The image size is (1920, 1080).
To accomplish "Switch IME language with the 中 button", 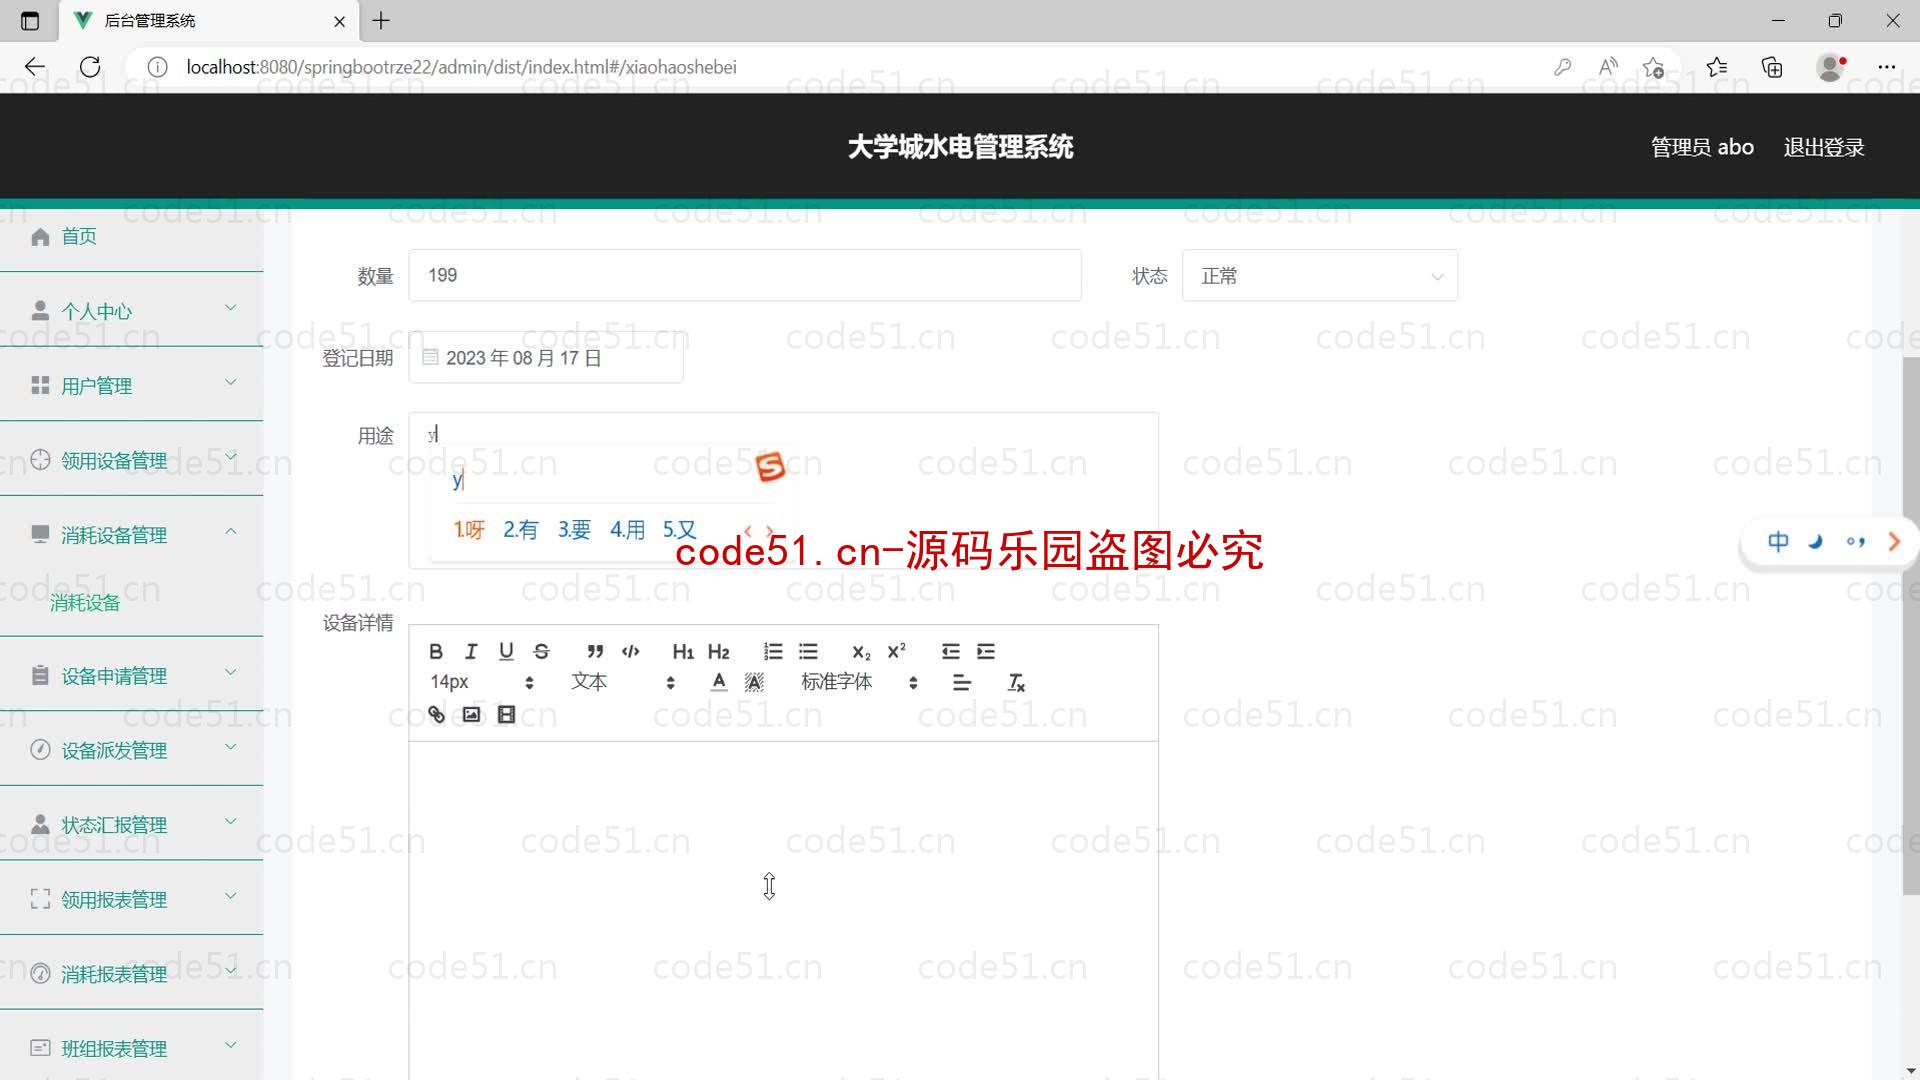I will [x=1778, y=542].
